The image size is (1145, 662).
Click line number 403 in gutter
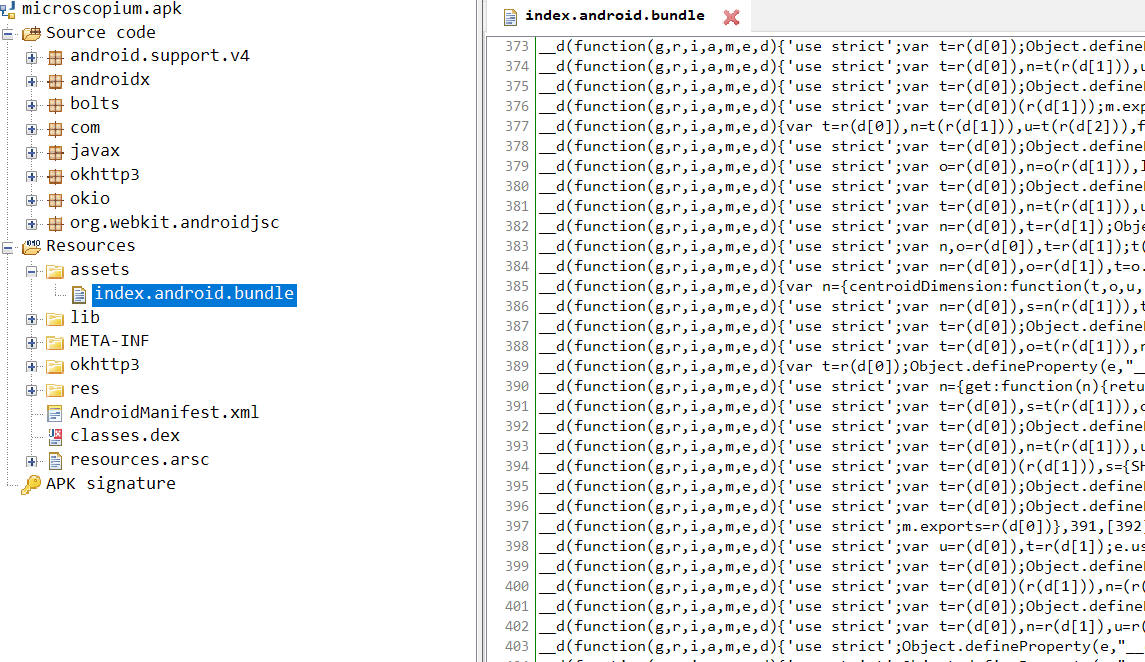(x=516, y=646)
